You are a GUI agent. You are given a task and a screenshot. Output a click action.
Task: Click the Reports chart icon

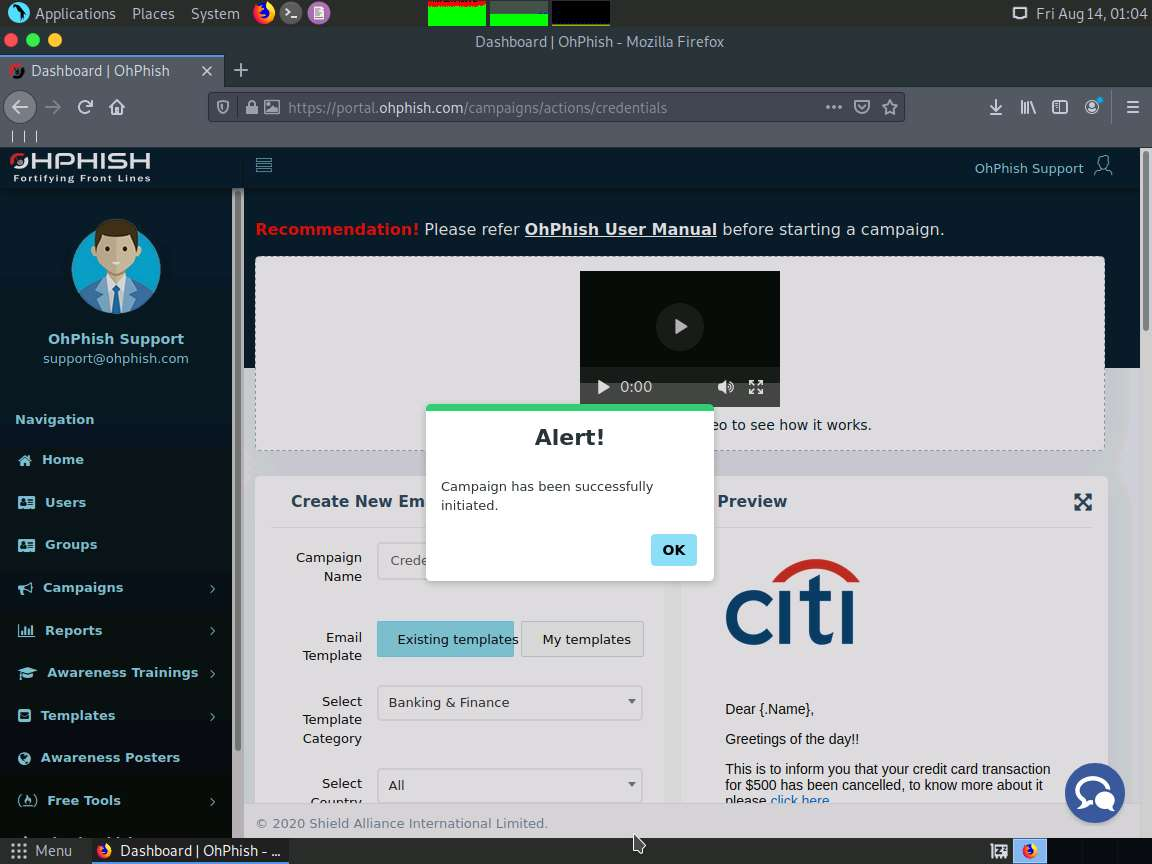pos(26,630)
